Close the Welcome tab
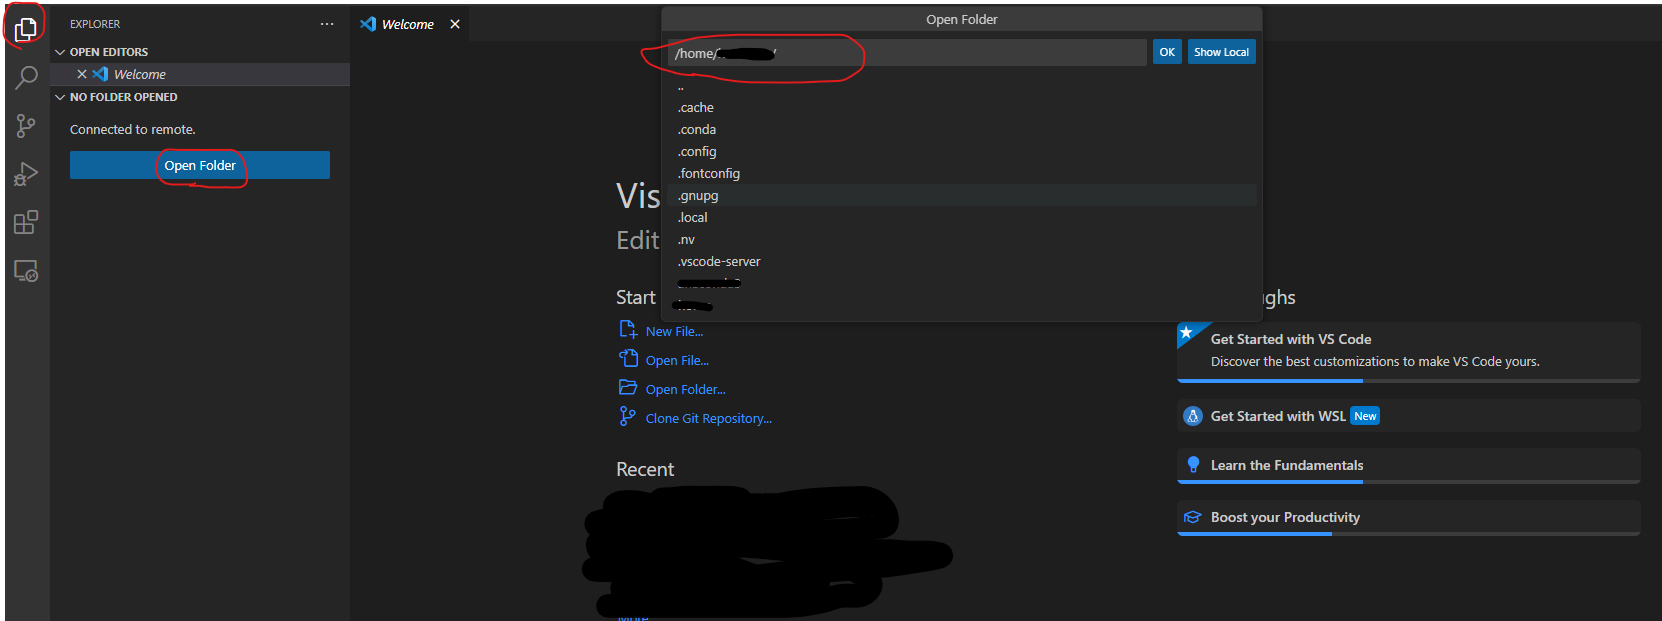This screenshot has width=1662, height=621. click(x=455, y=24)
